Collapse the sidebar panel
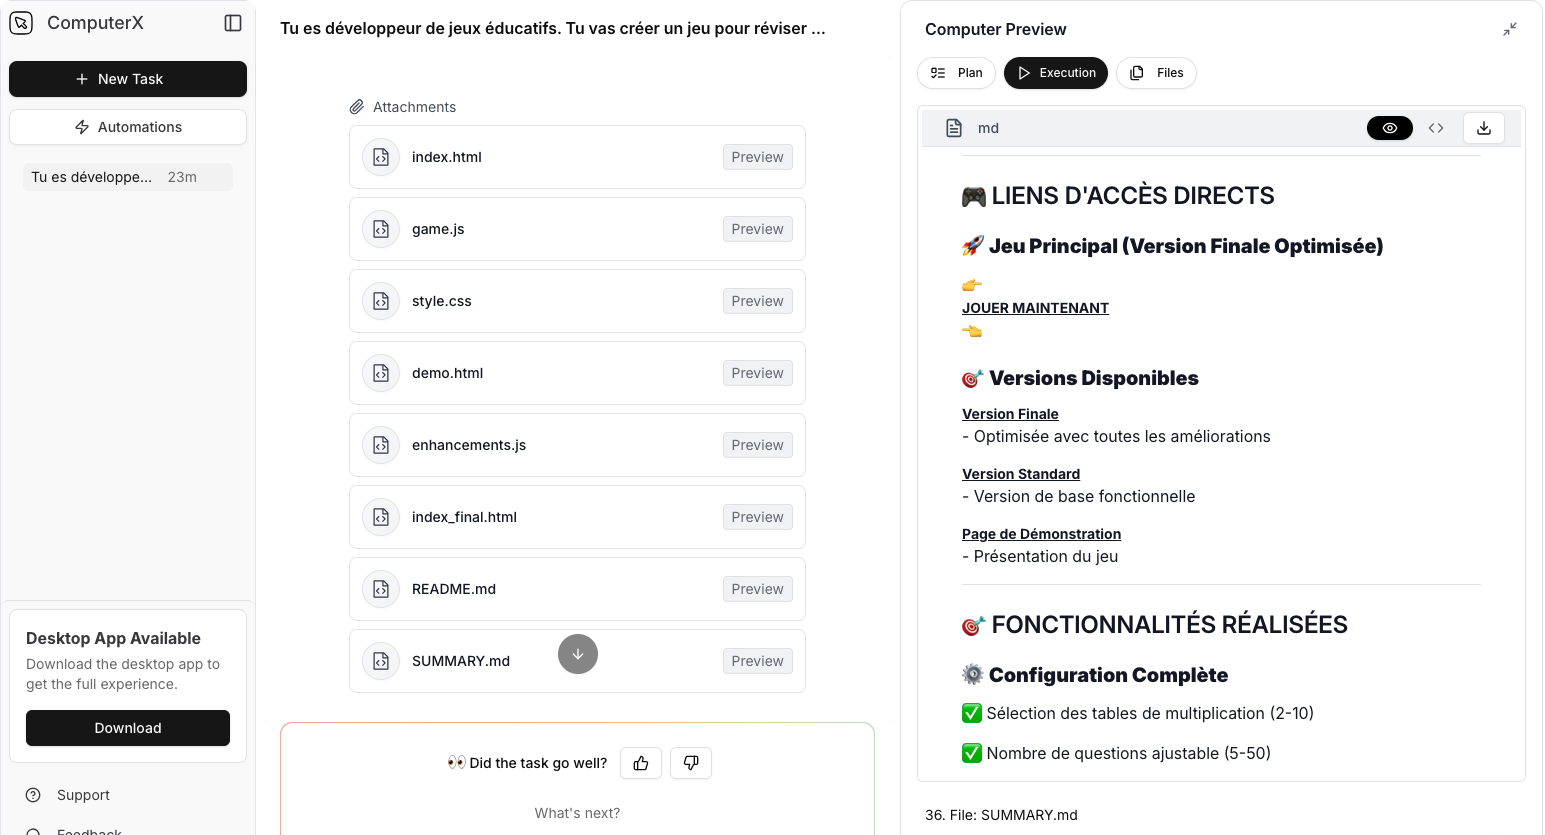The height and width of the screenshot is (835, 1545). pos(233,23)
